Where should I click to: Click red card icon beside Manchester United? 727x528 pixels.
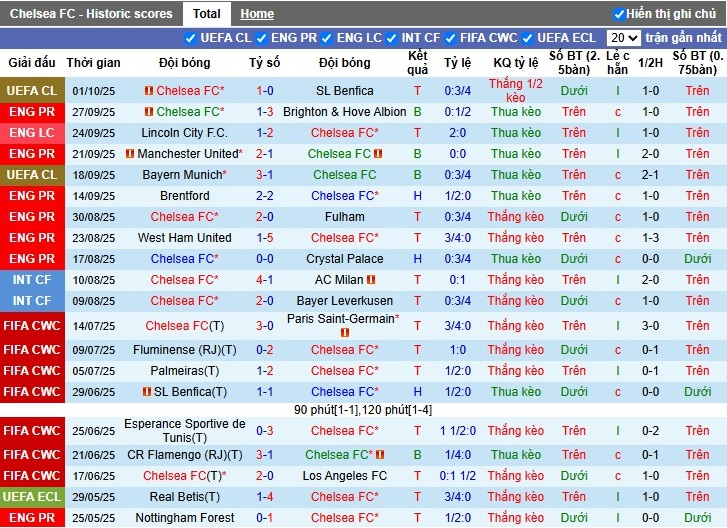click(x=130, y=153)
